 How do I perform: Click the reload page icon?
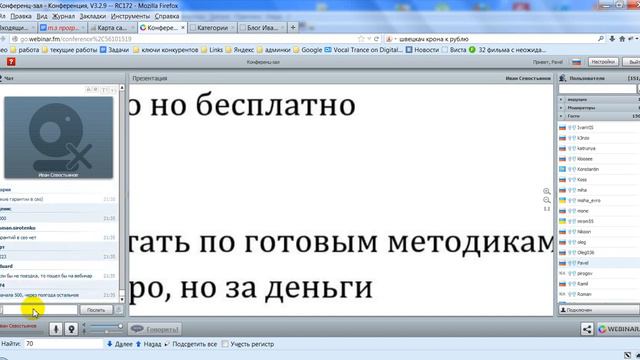click(x=376, y=39)
